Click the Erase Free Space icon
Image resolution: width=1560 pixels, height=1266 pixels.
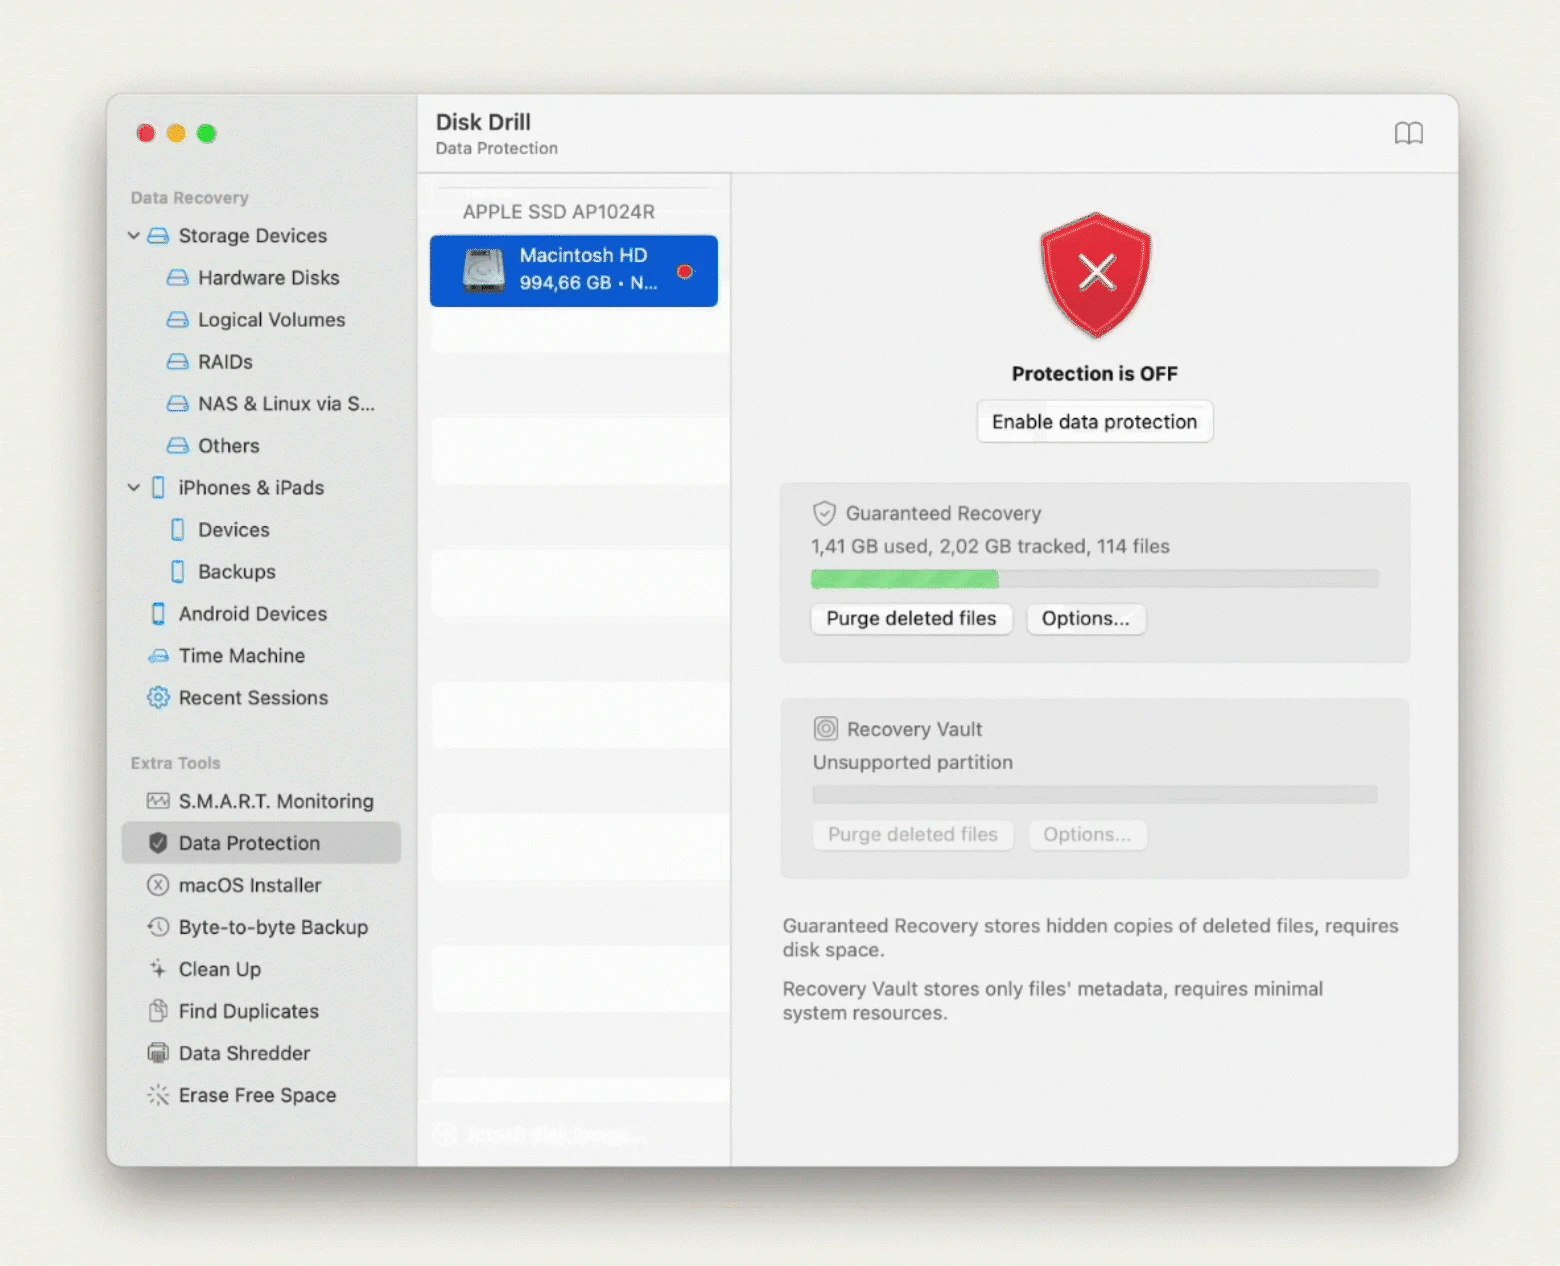(x=158, y=1095)
